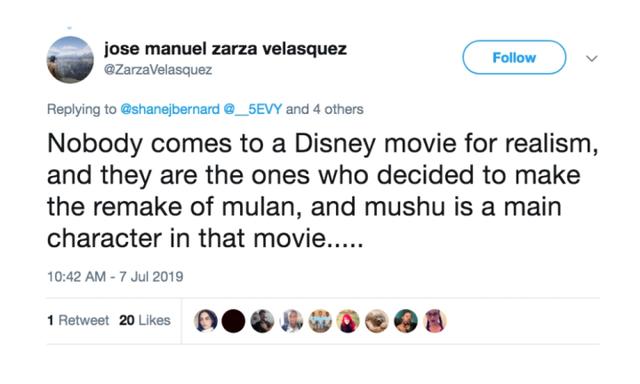This screenshot has width=640, height=384.
Task: Click the third liker avatar in the row
Action: click(262, 321)
